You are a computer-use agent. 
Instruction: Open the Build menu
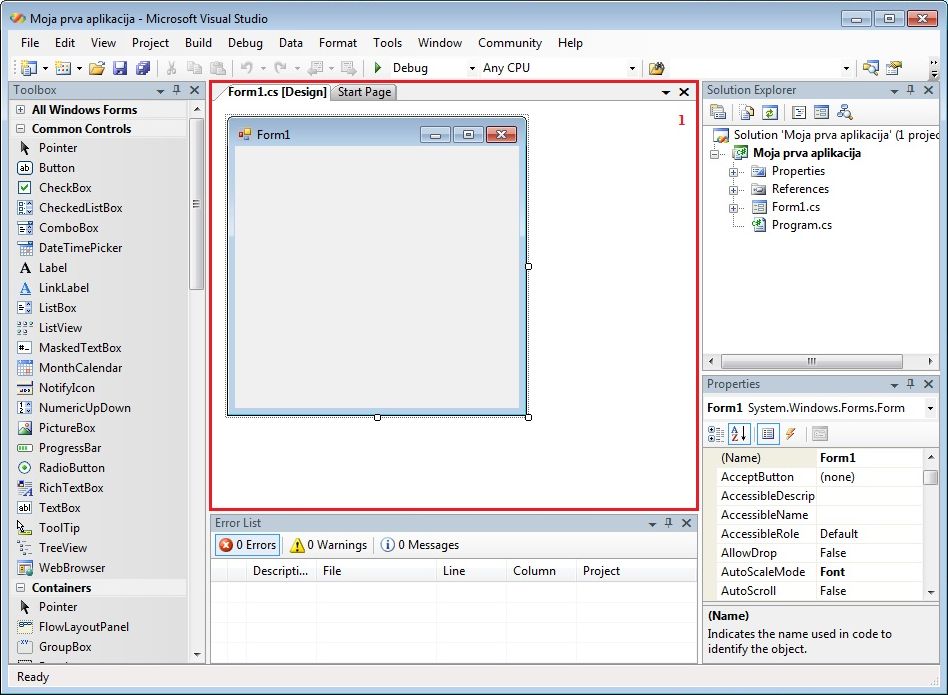tap(198, 43)
